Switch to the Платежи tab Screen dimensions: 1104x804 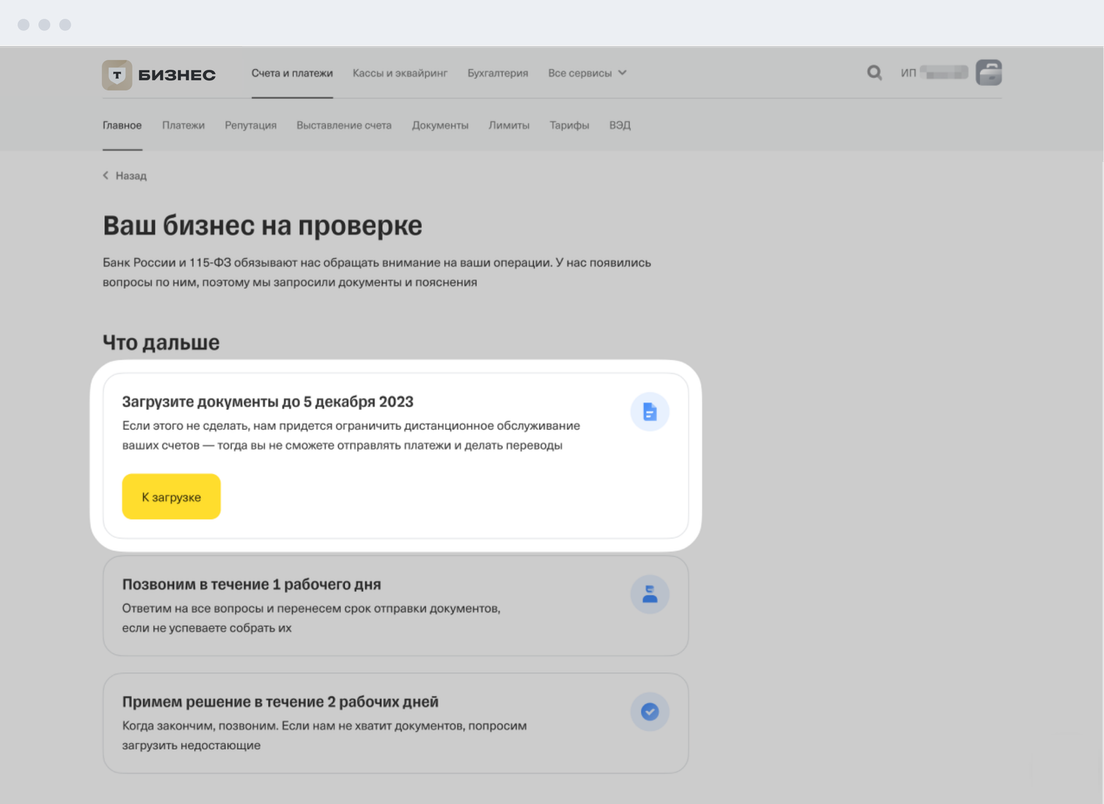(183, 125)
